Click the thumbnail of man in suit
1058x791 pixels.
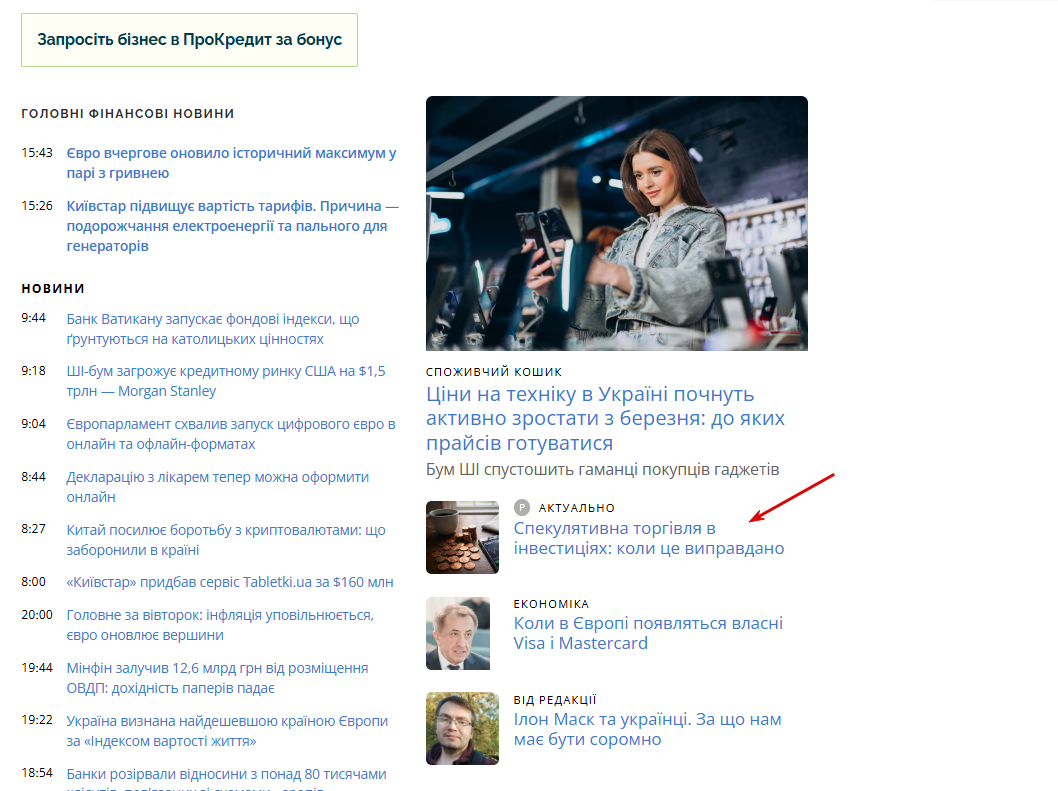(458, 633)
